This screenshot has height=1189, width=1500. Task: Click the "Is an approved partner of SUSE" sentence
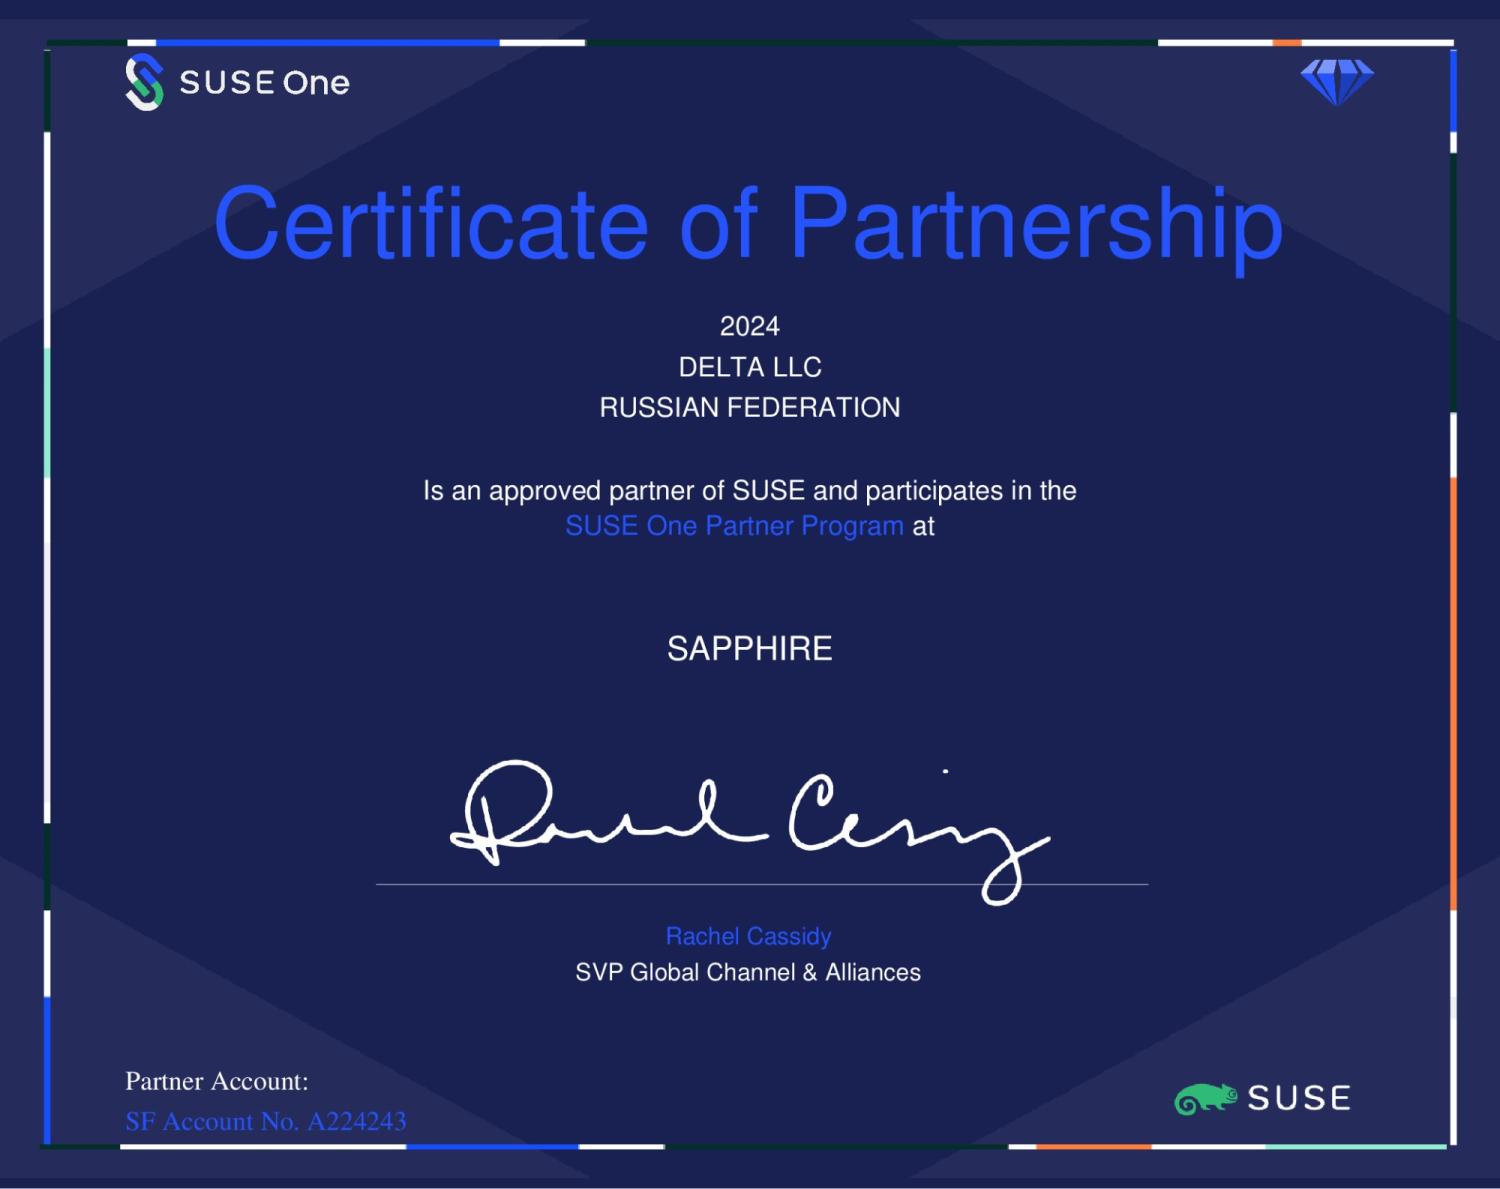tap(750, 490)
